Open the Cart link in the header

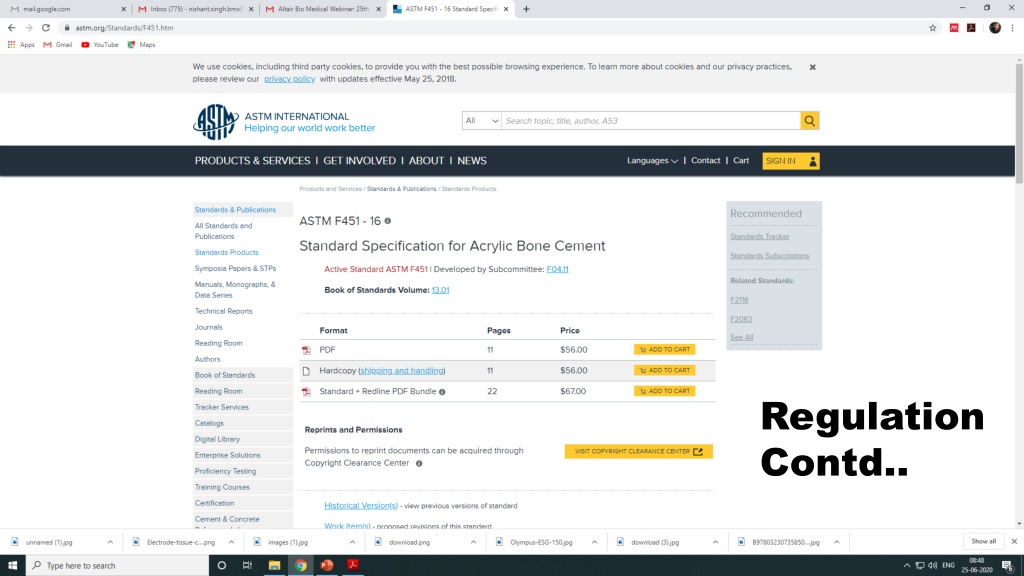[741, 161]
